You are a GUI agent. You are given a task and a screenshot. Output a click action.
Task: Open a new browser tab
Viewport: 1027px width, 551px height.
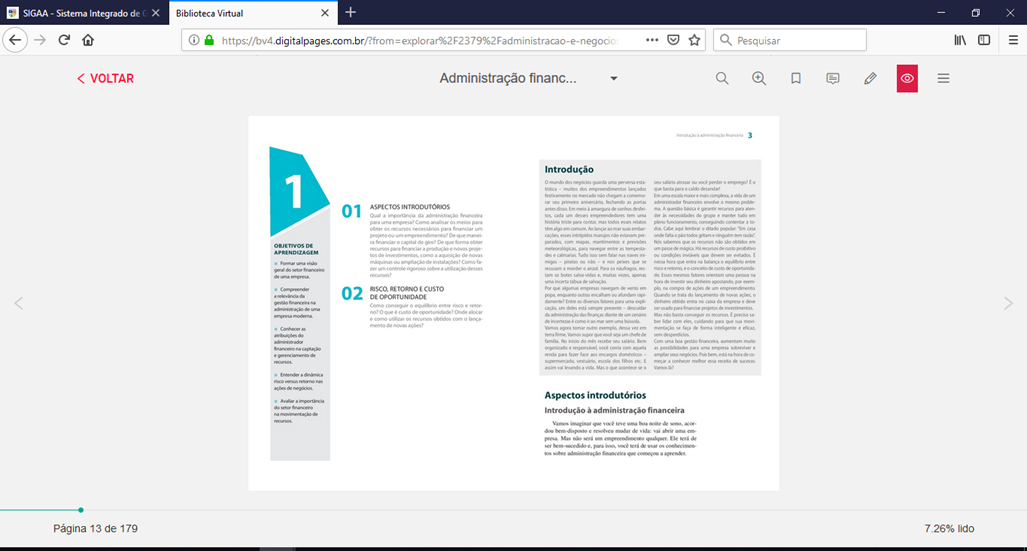coord(350,12)
